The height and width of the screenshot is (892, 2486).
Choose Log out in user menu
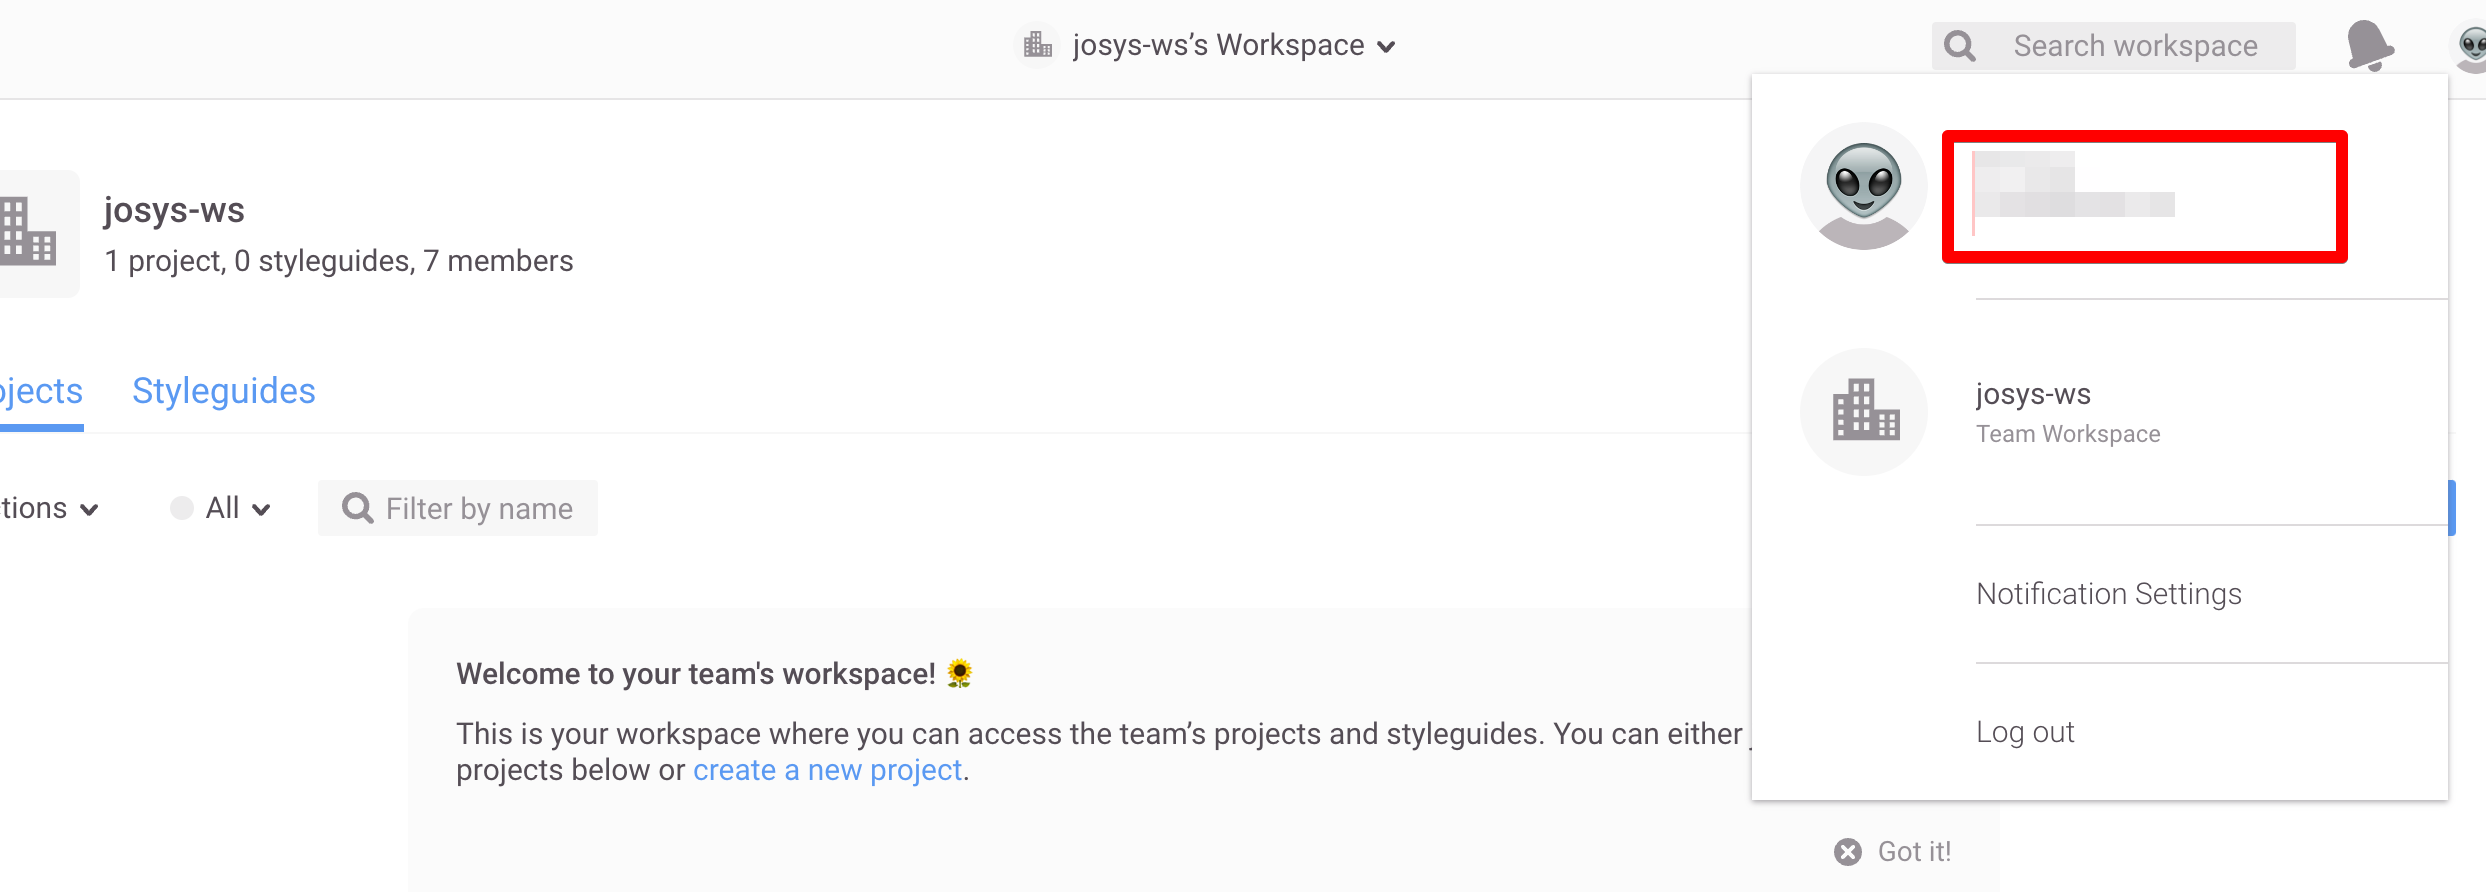[2025, 732]
